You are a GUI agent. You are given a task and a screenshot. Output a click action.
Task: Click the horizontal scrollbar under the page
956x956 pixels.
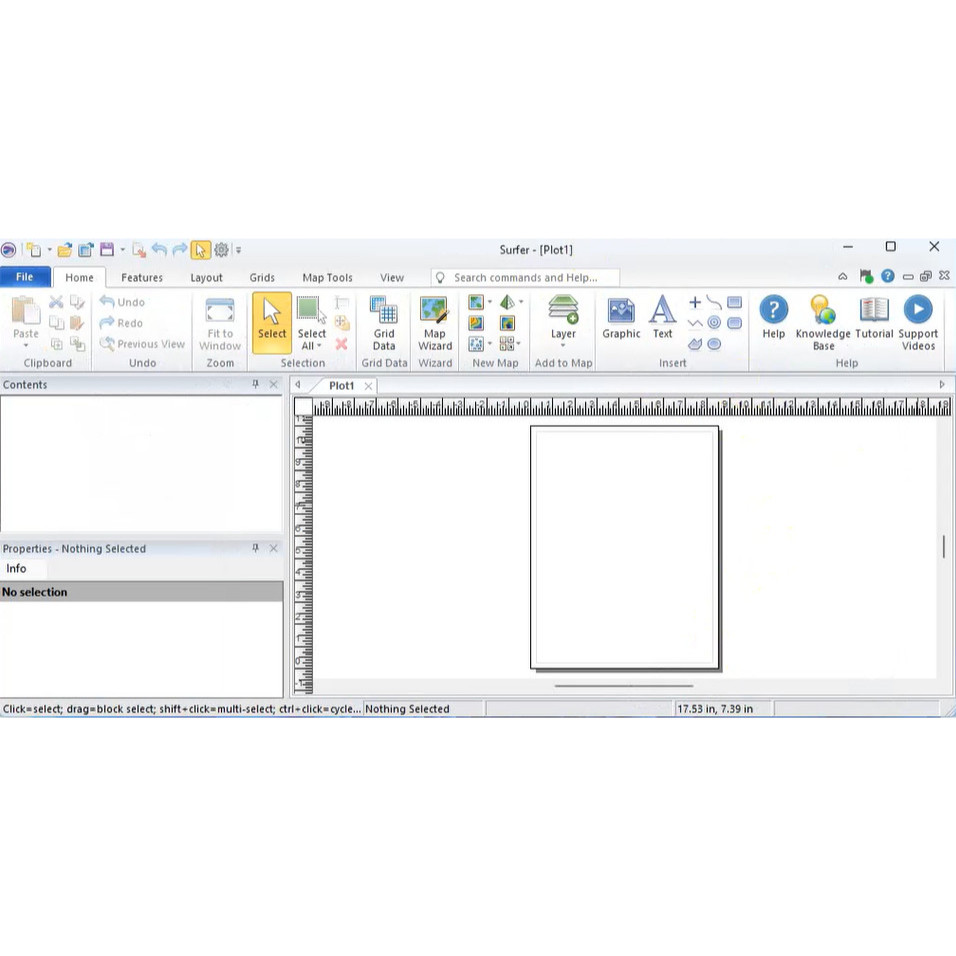tap(624, 685)
